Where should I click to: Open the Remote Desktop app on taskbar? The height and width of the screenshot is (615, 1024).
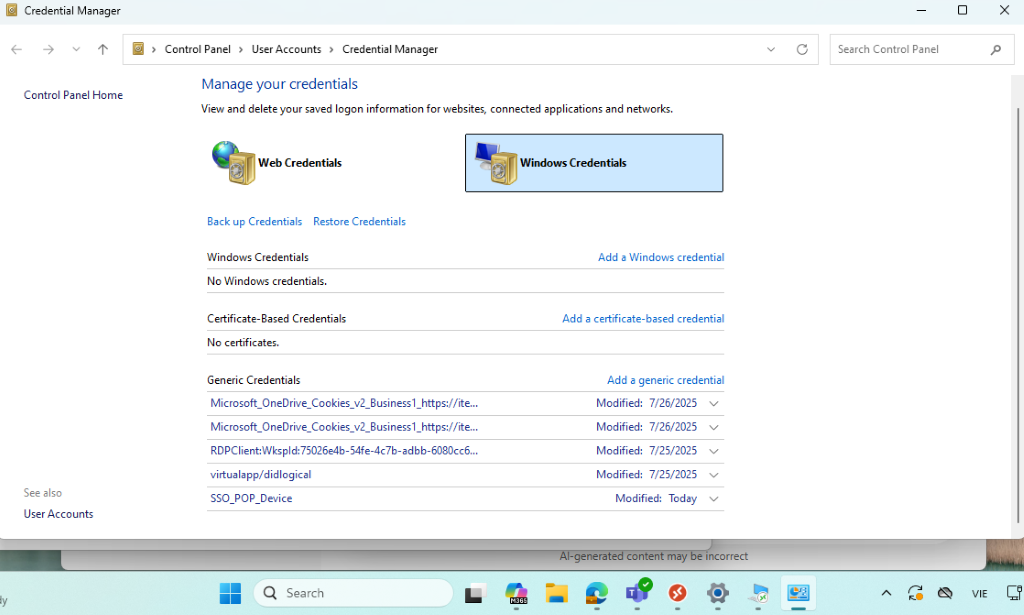[x=758, y=593]
